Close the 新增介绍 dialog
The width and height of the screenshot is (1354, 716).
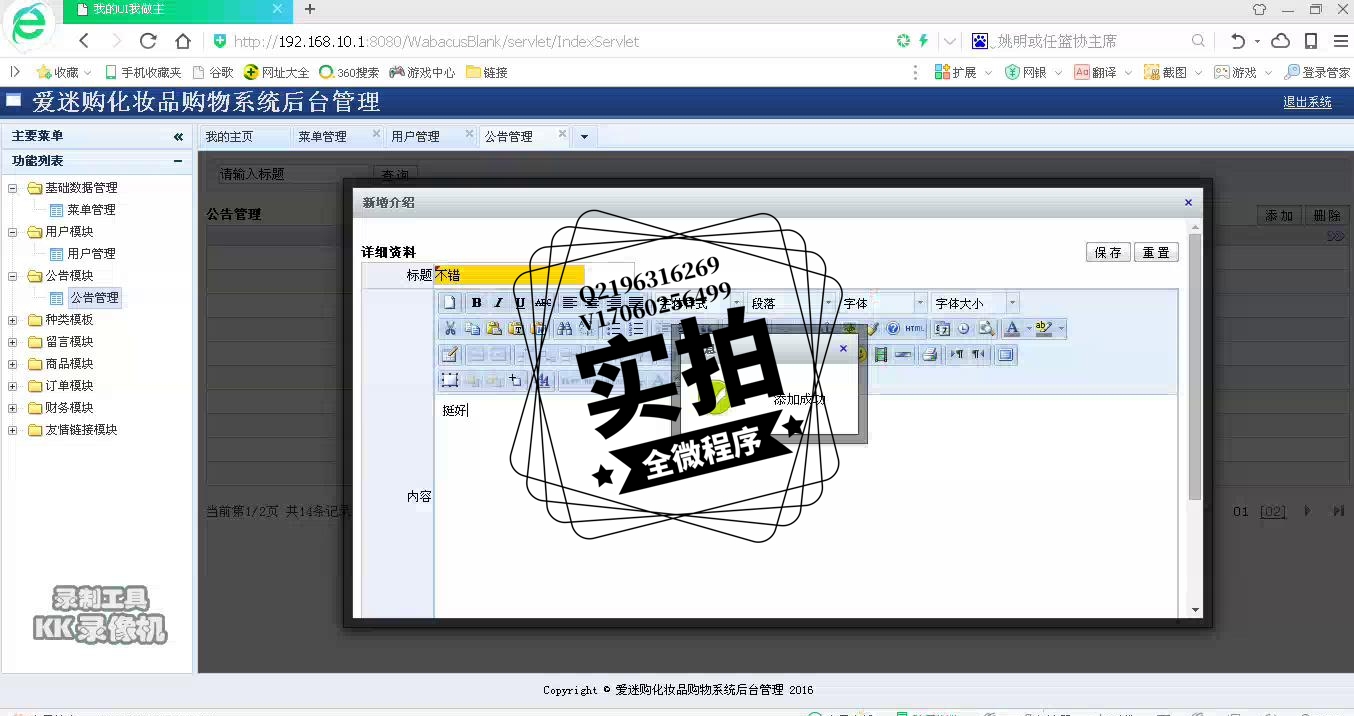[x=1188, y=202]
